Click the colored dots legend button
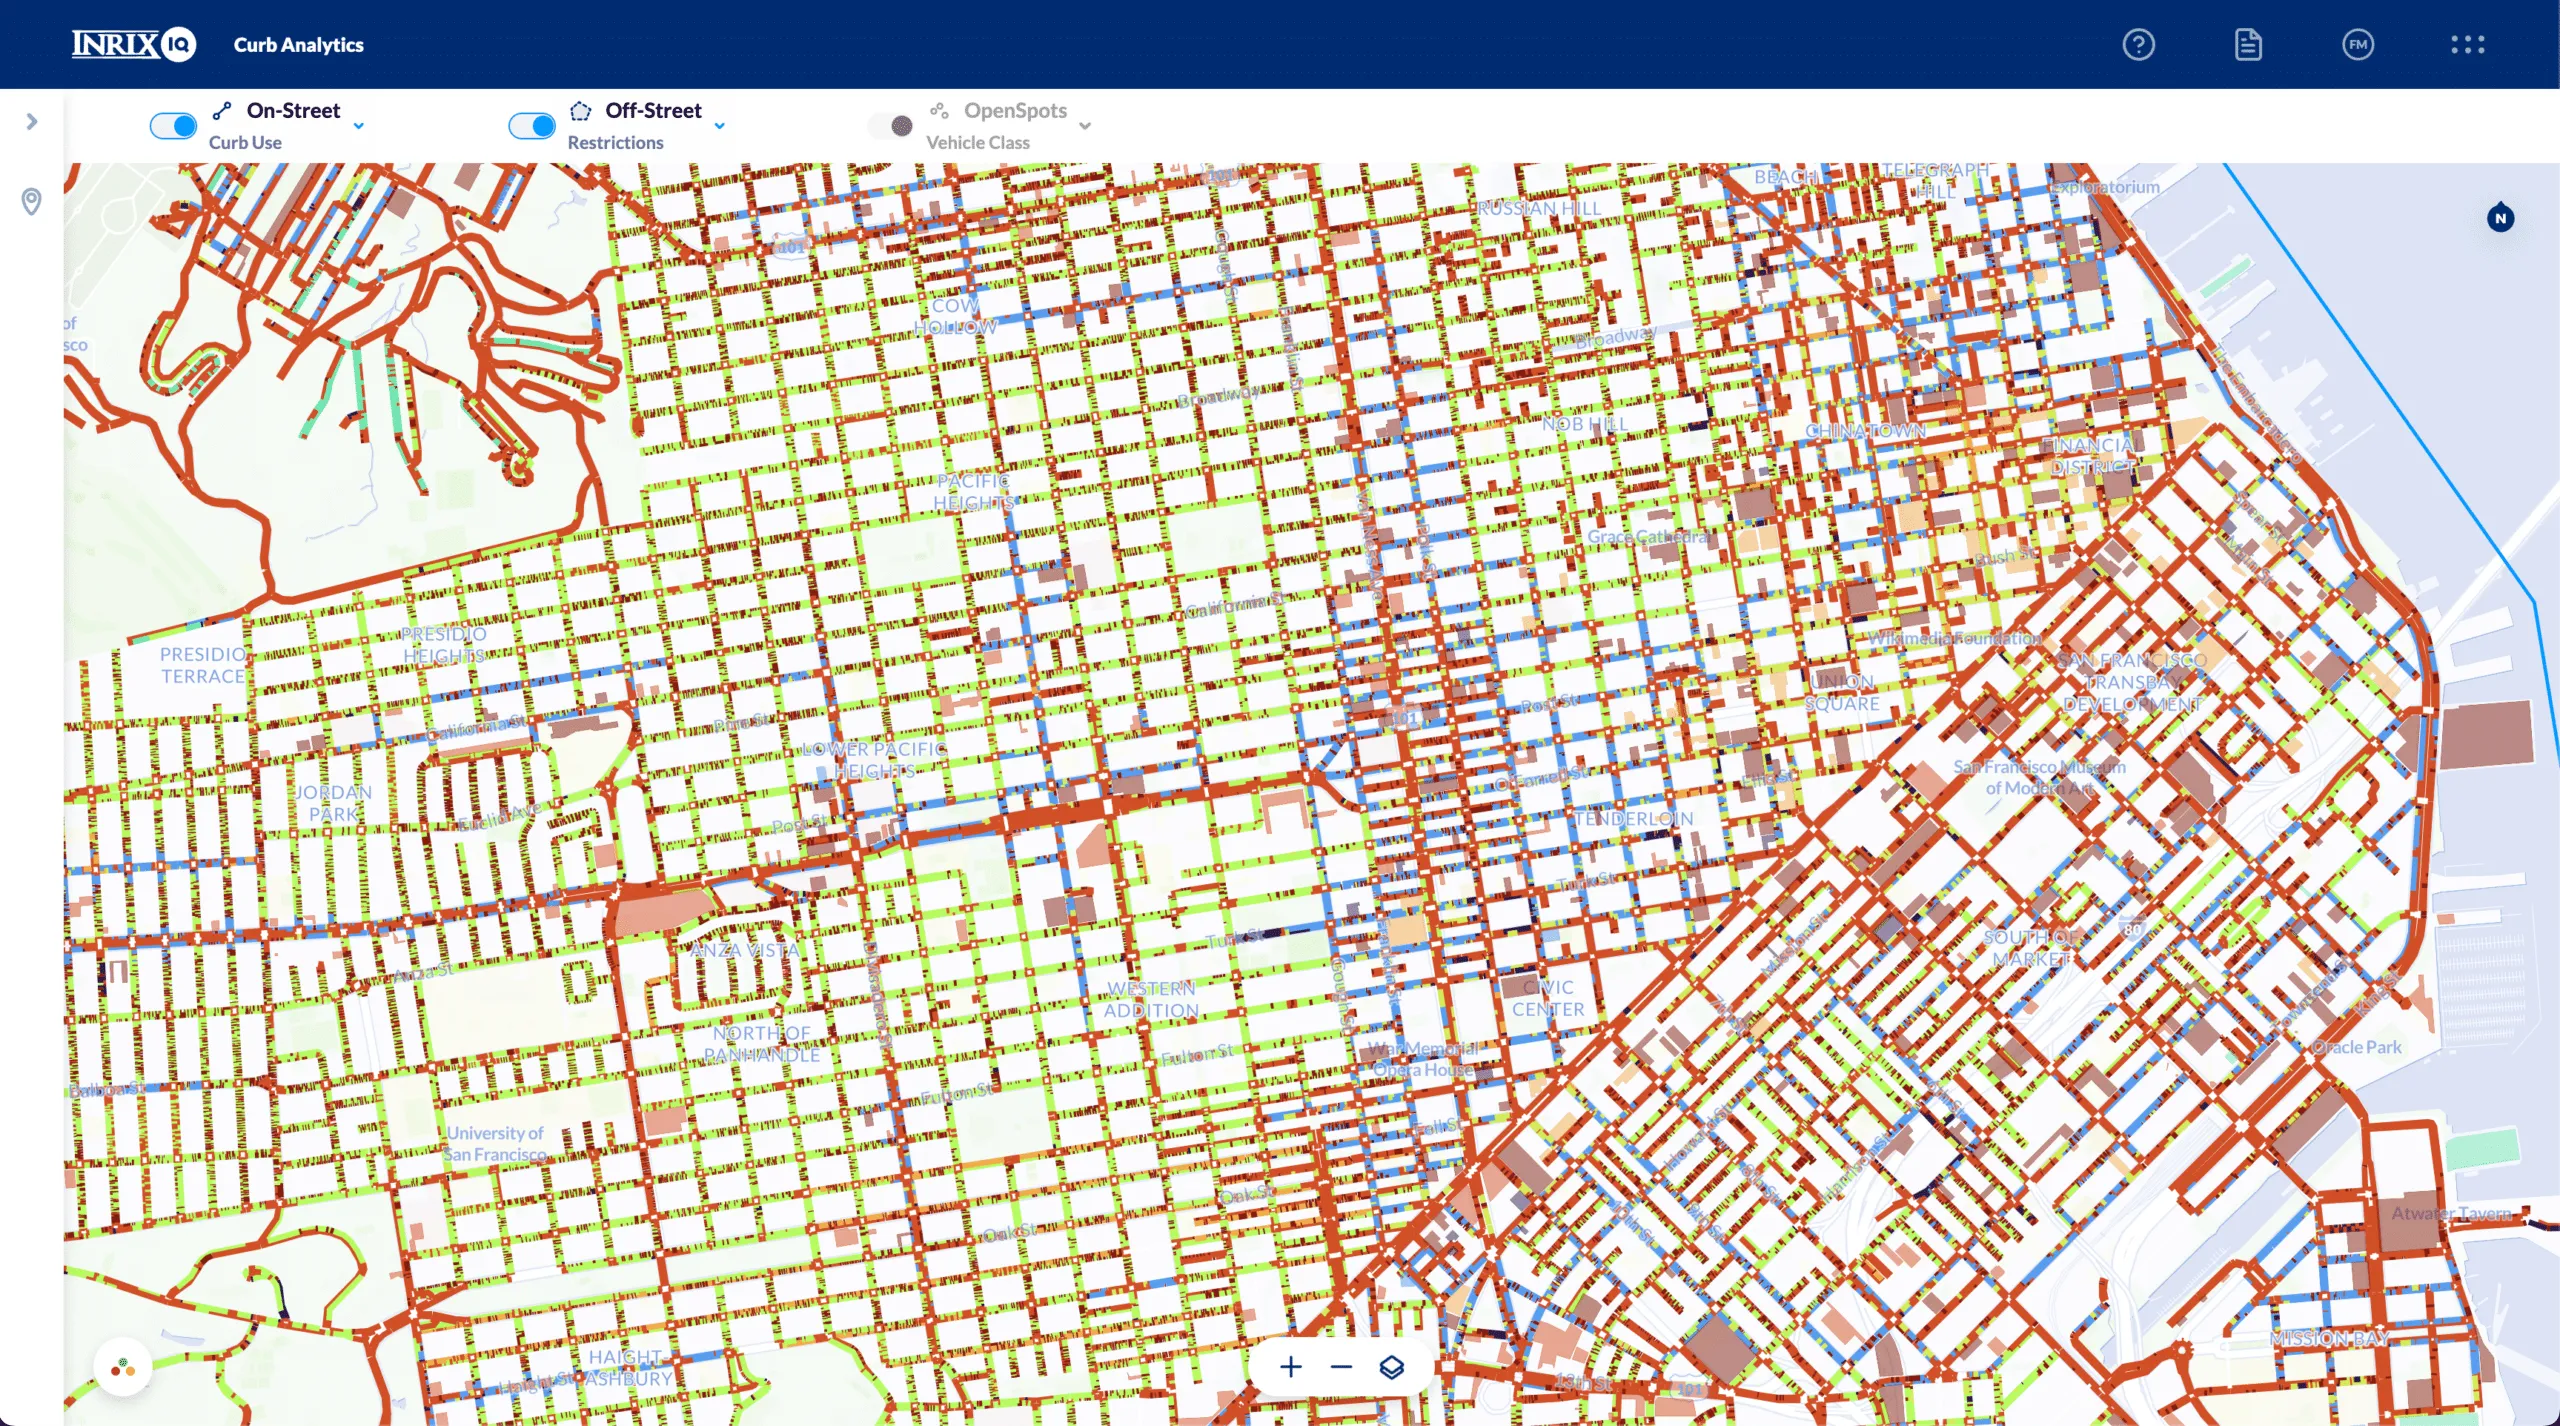The image size is (2560, 1426). pos(123,1367)
